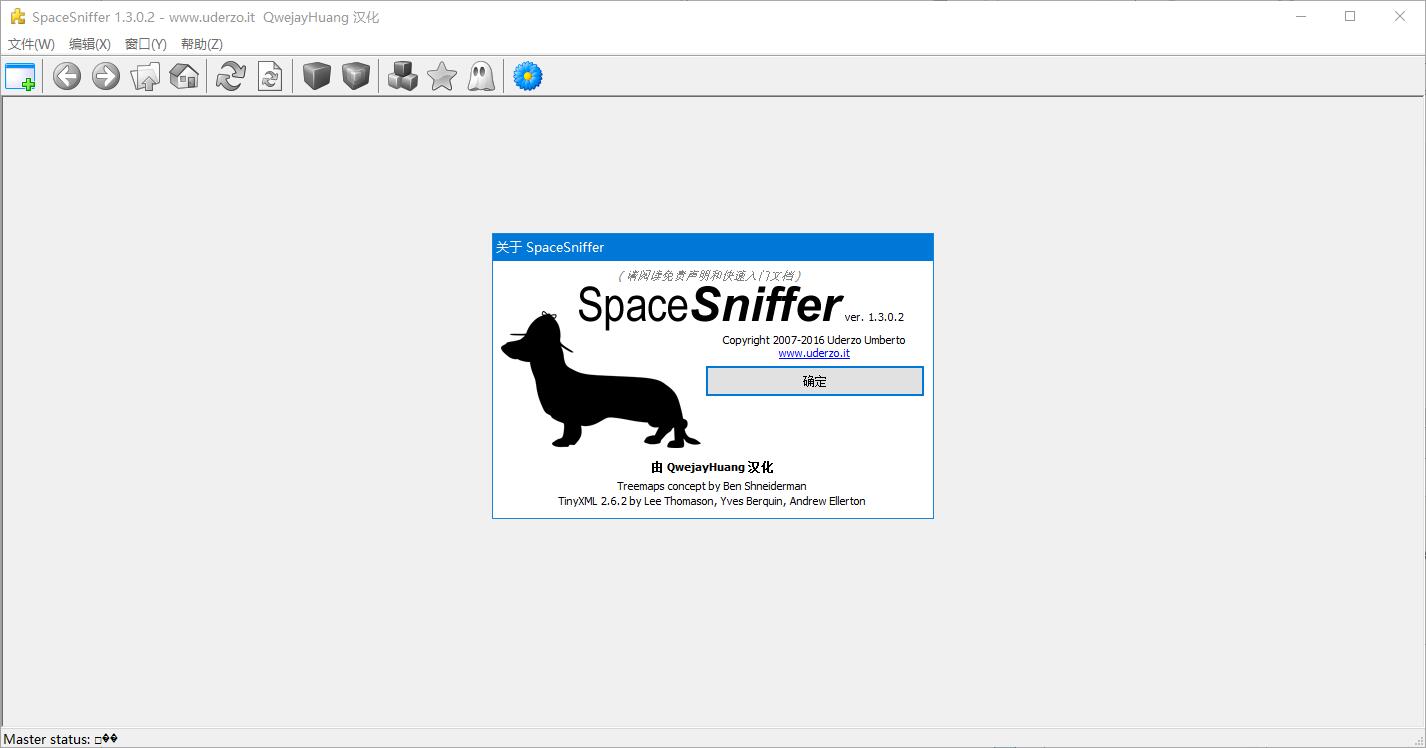This screenshot has height=748, width=1426.
Task: Click the second single grey cube icon
Action: click(356, 76)
